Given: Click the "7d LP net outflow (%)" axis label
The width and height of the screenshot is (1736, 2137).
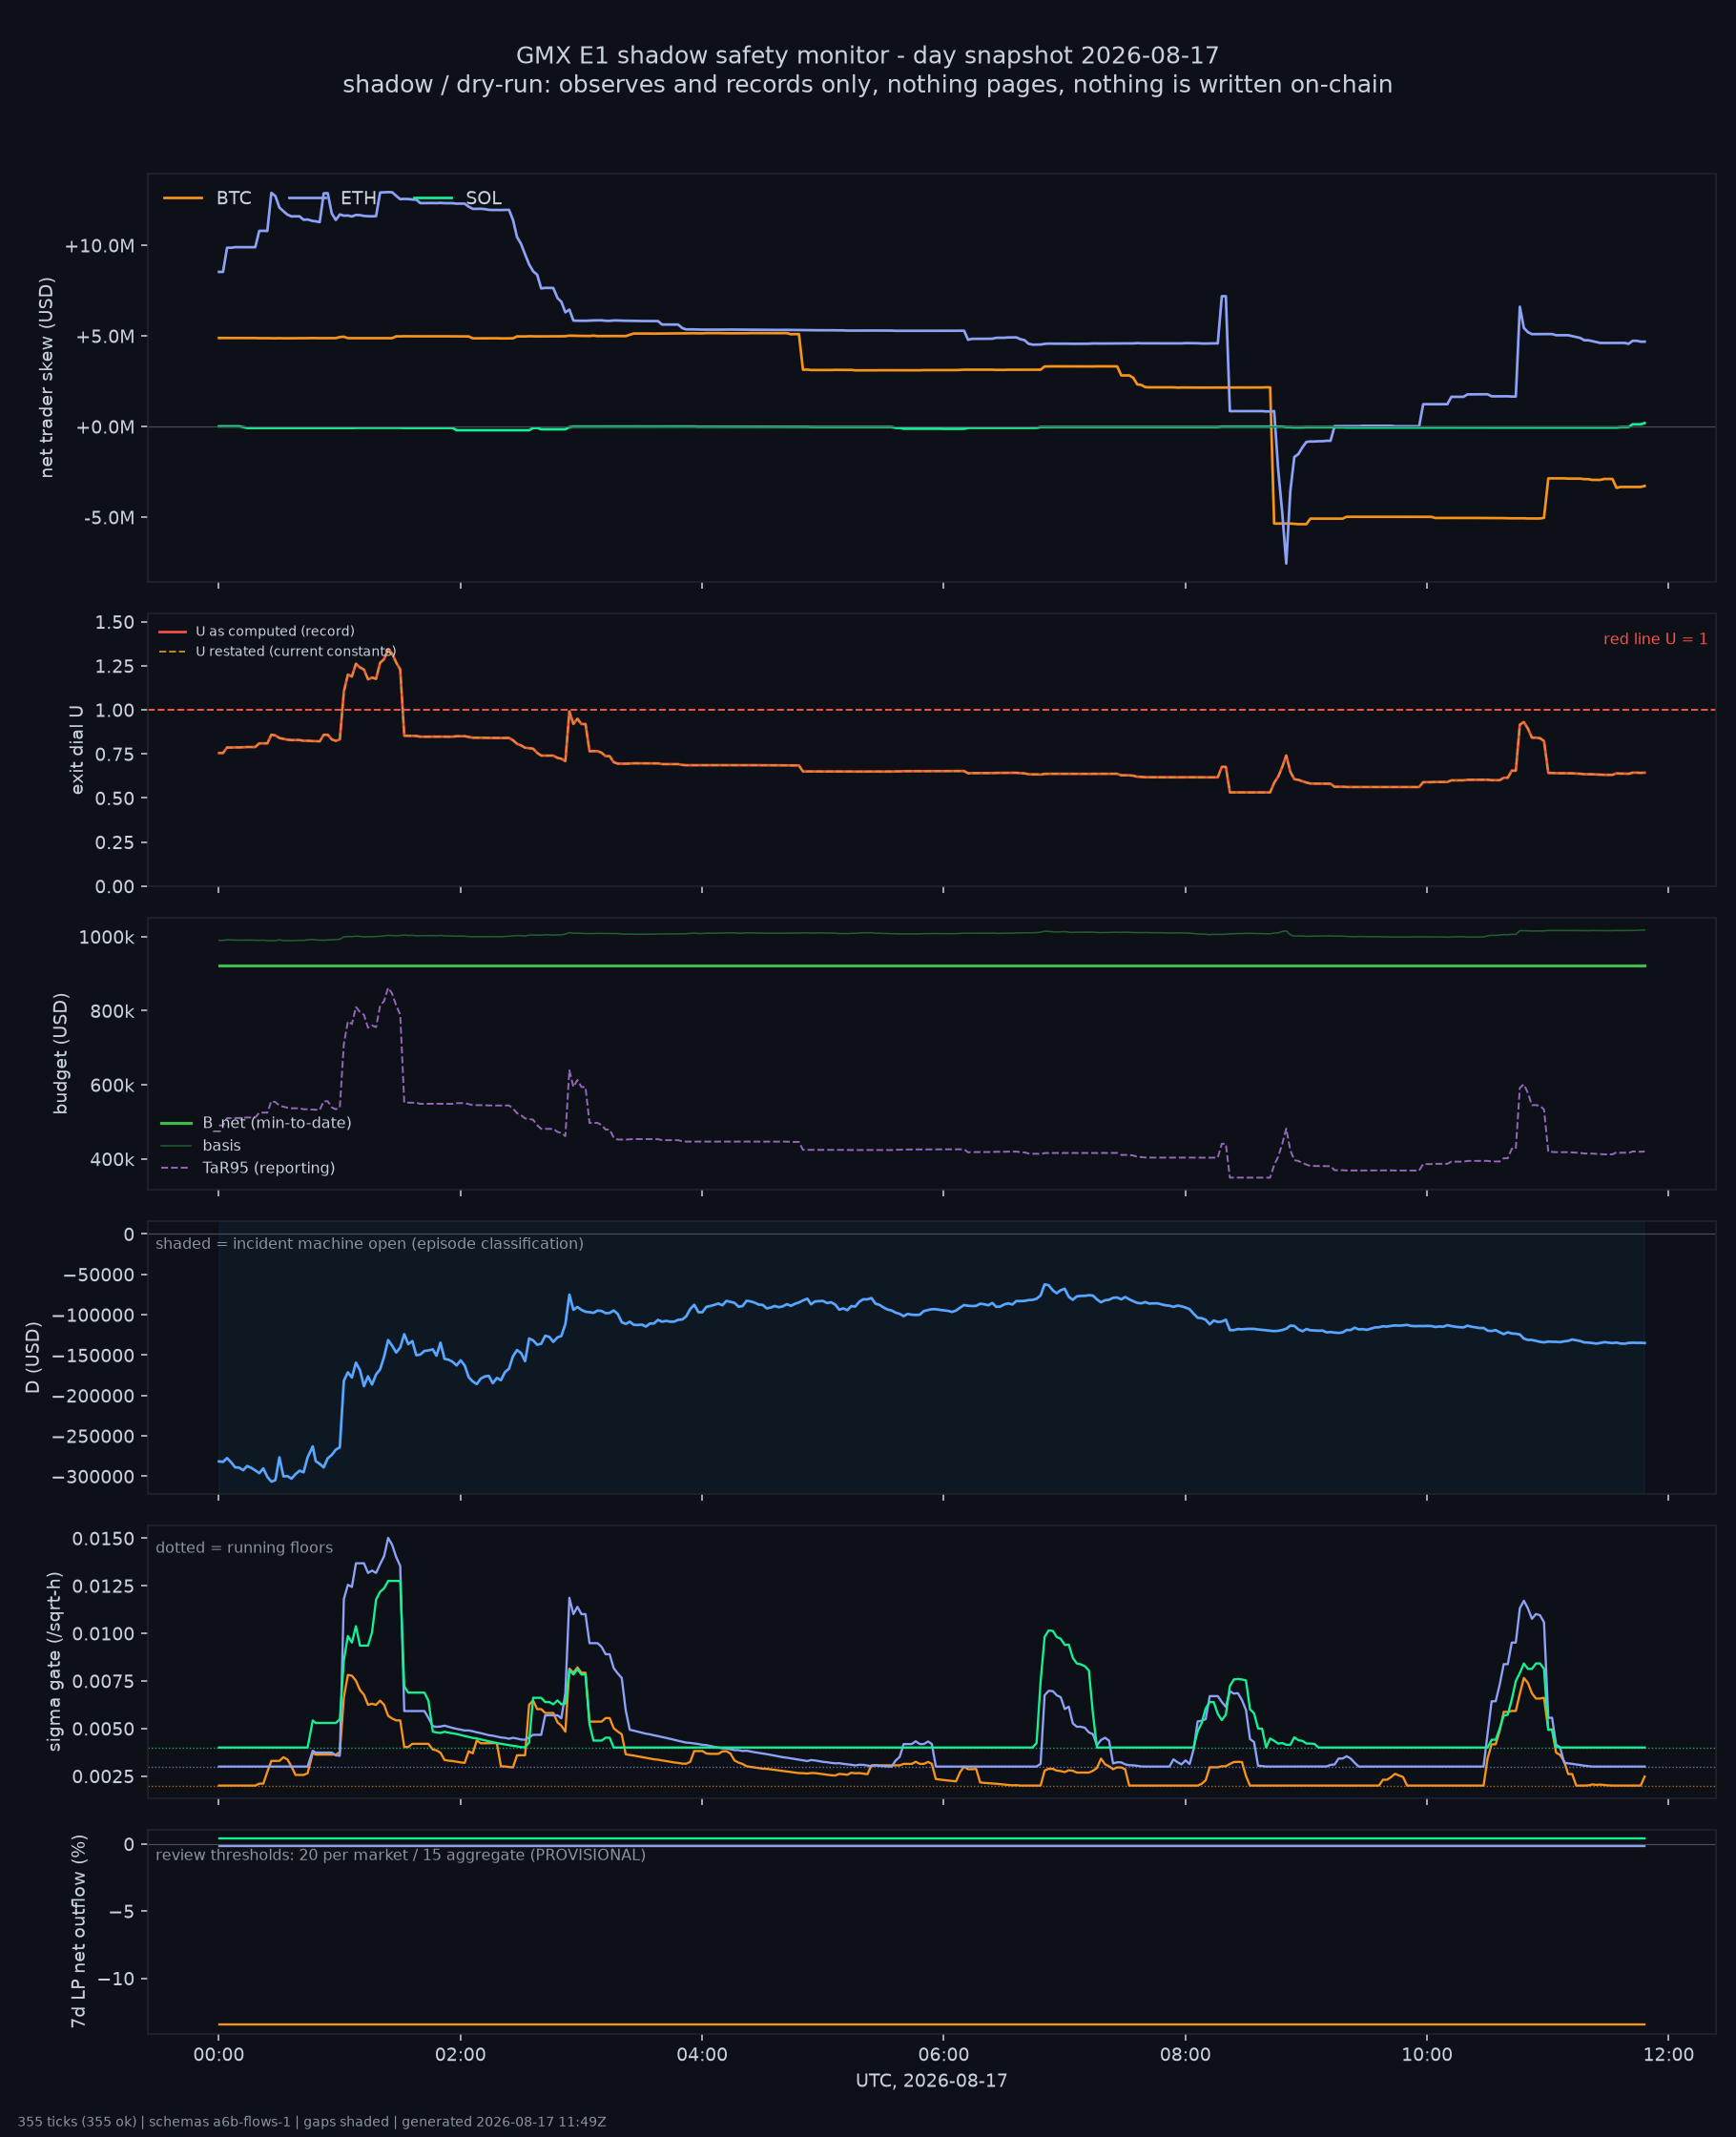Looking at the screenshot, I should click(78, 1931).
